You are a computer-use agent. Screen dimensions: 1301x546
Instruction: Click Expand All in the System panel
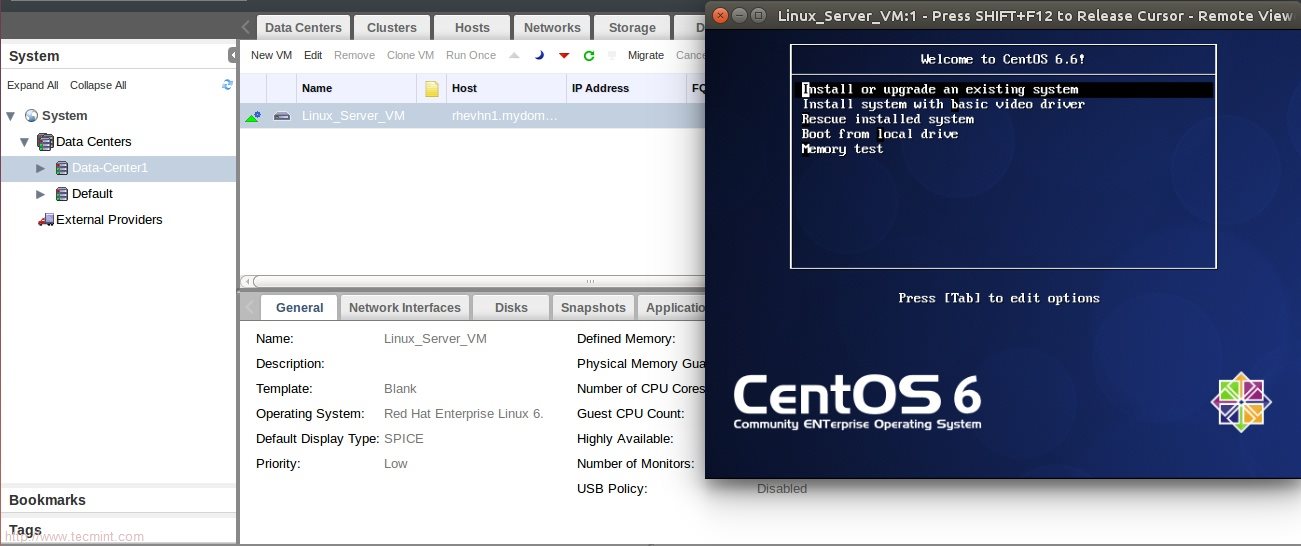33,86
